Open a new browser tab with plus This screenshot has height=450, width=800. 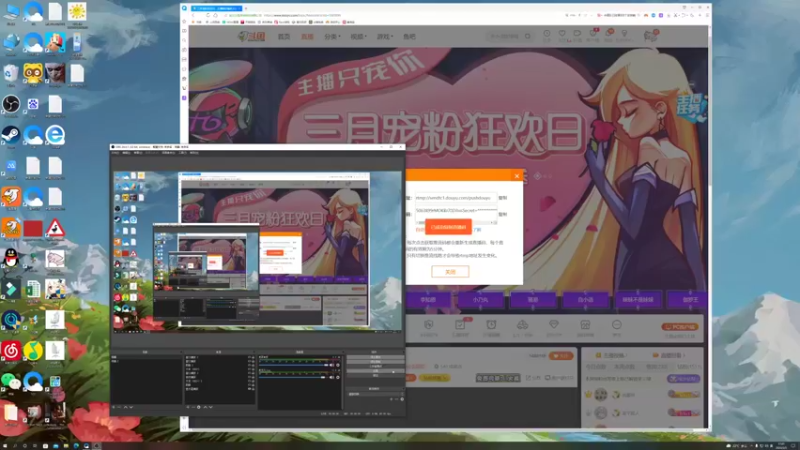[x=246, y=8]
